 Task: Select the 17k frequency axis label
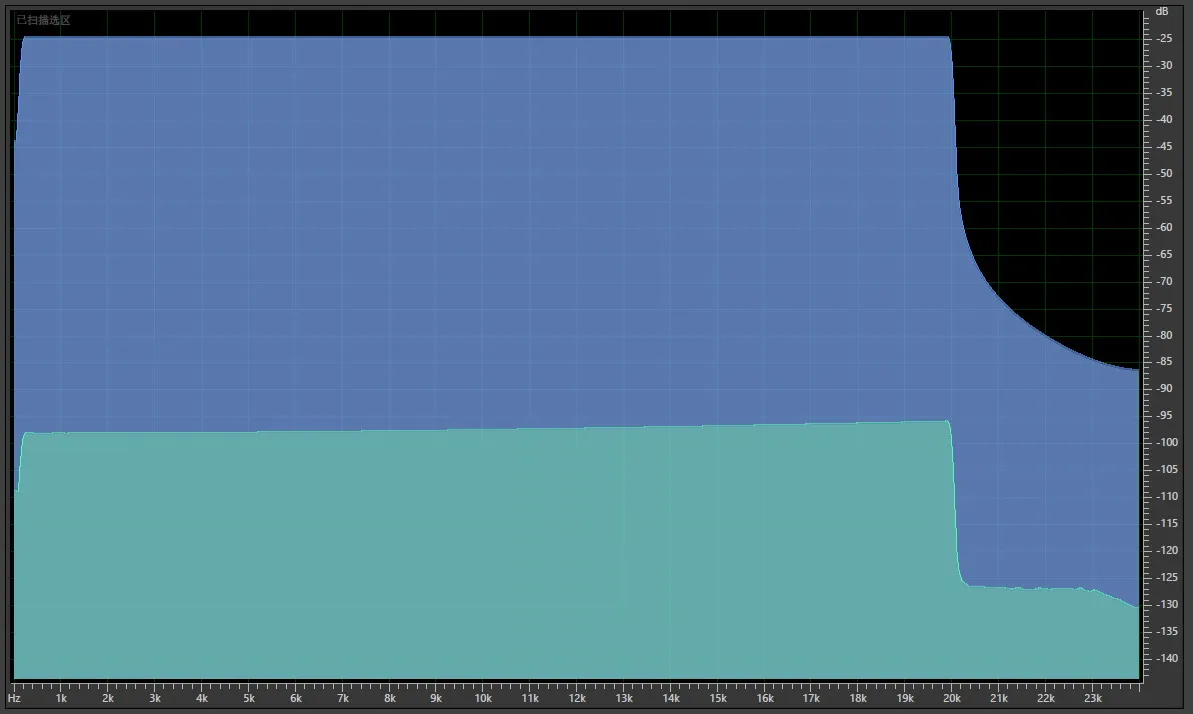(x=811, y=698)
